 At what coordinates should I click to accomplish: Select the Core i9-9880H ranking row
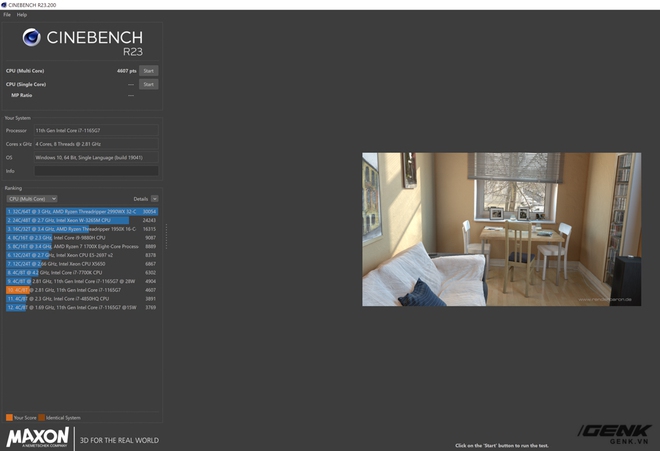click(82, 238)
